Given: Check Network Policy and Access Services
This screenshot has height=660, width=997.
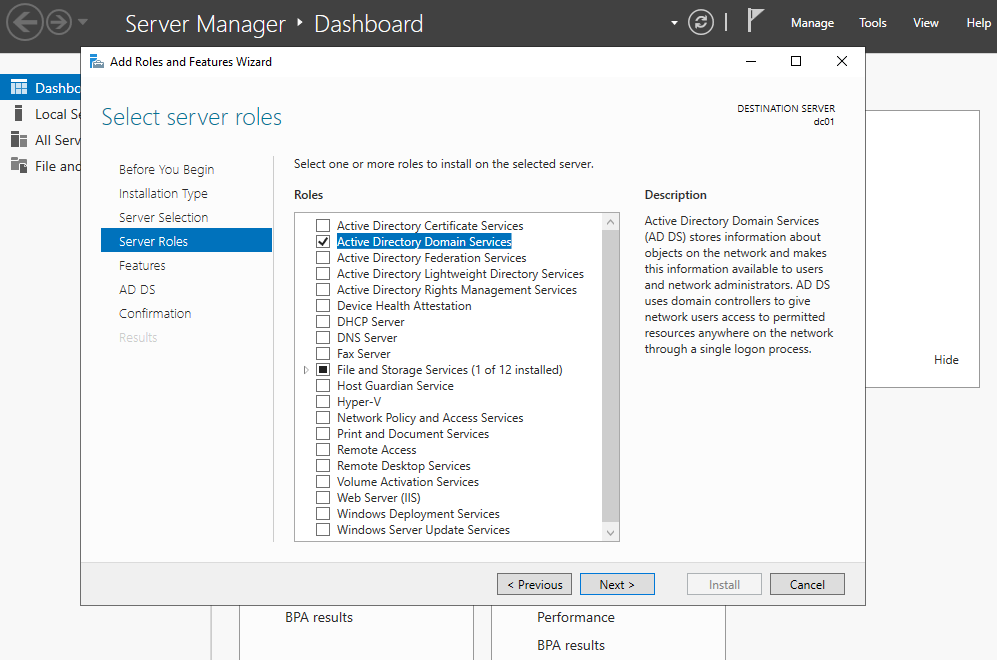Looking at the screenshot, I should tap(323, 418).
